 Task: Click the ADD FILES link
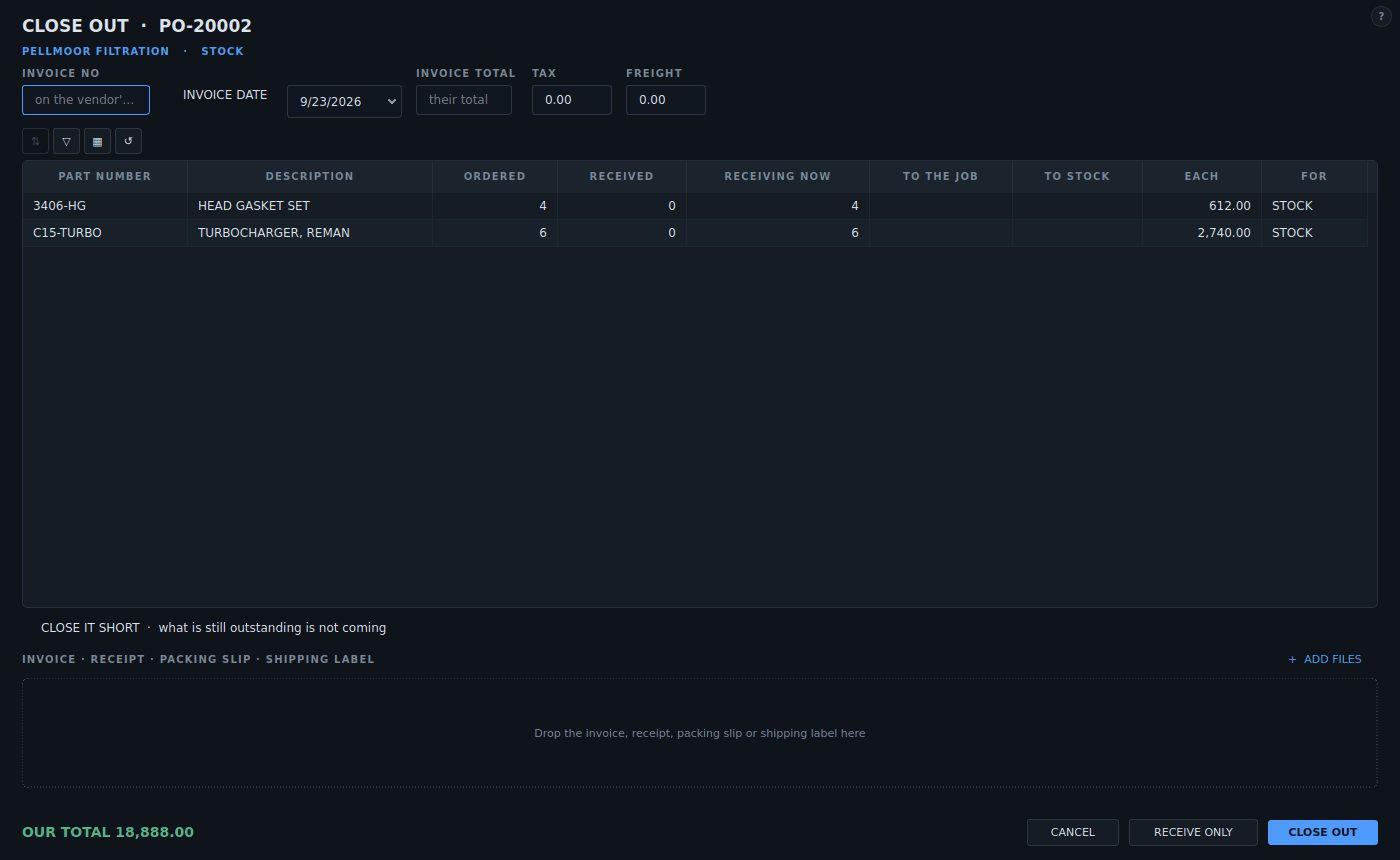[x=1325, y=659]
